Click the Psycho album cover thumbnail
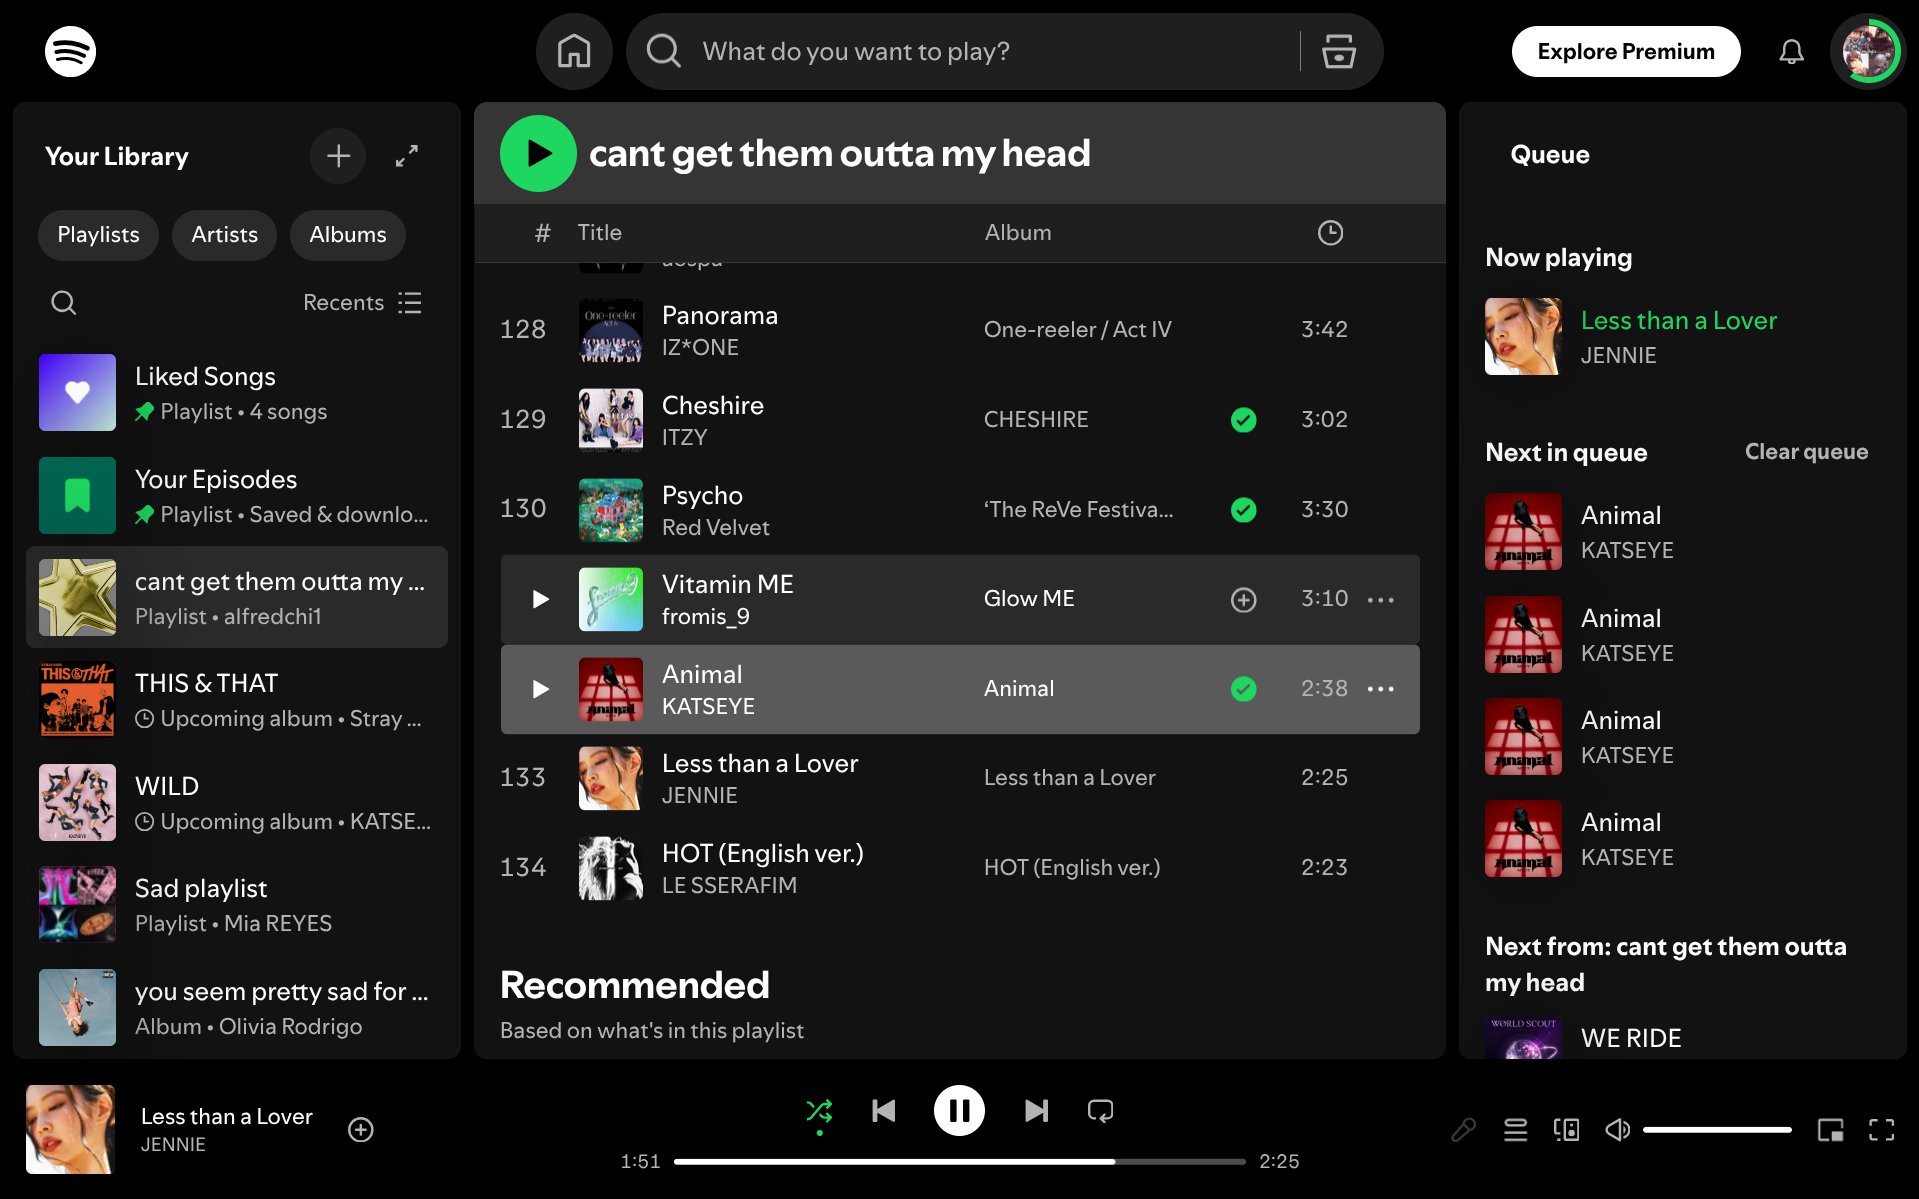 pyautogui.click(x=611, y=510)
